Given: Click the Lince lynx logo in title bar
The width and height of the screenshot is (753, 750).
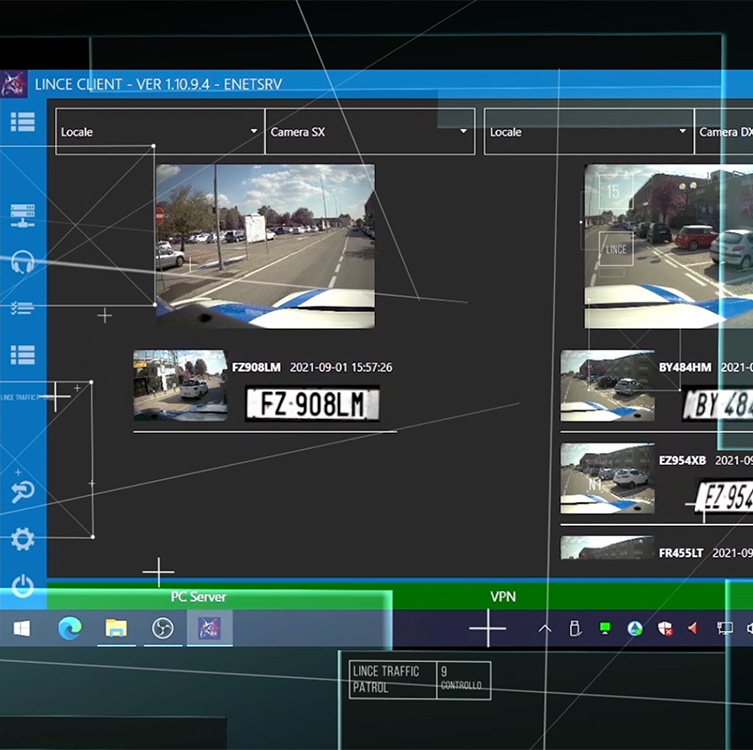Looking at the screenshot, I should (13, 84).
